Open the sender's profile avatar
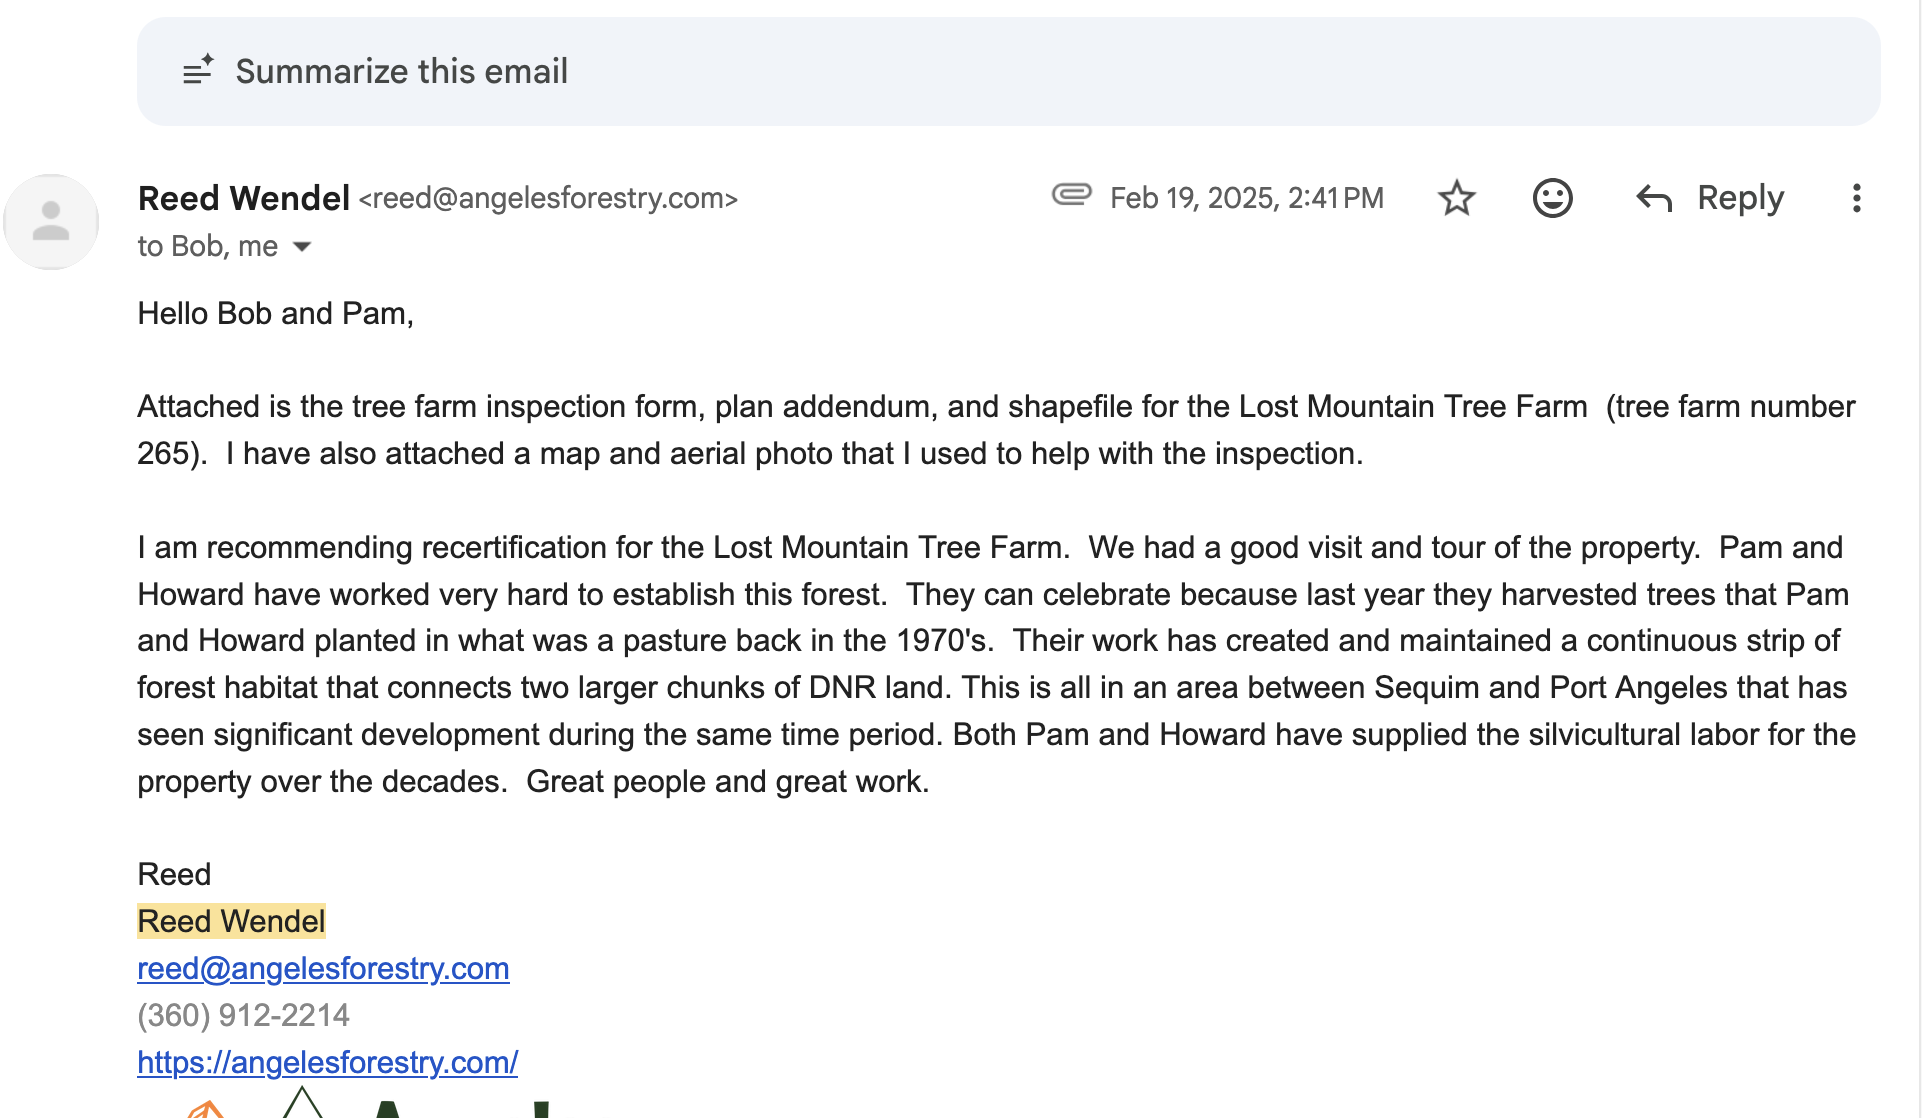Image resolution: width=1922 pixels, height=1118 pixels. pyautogui.click(x=51, y=222)
